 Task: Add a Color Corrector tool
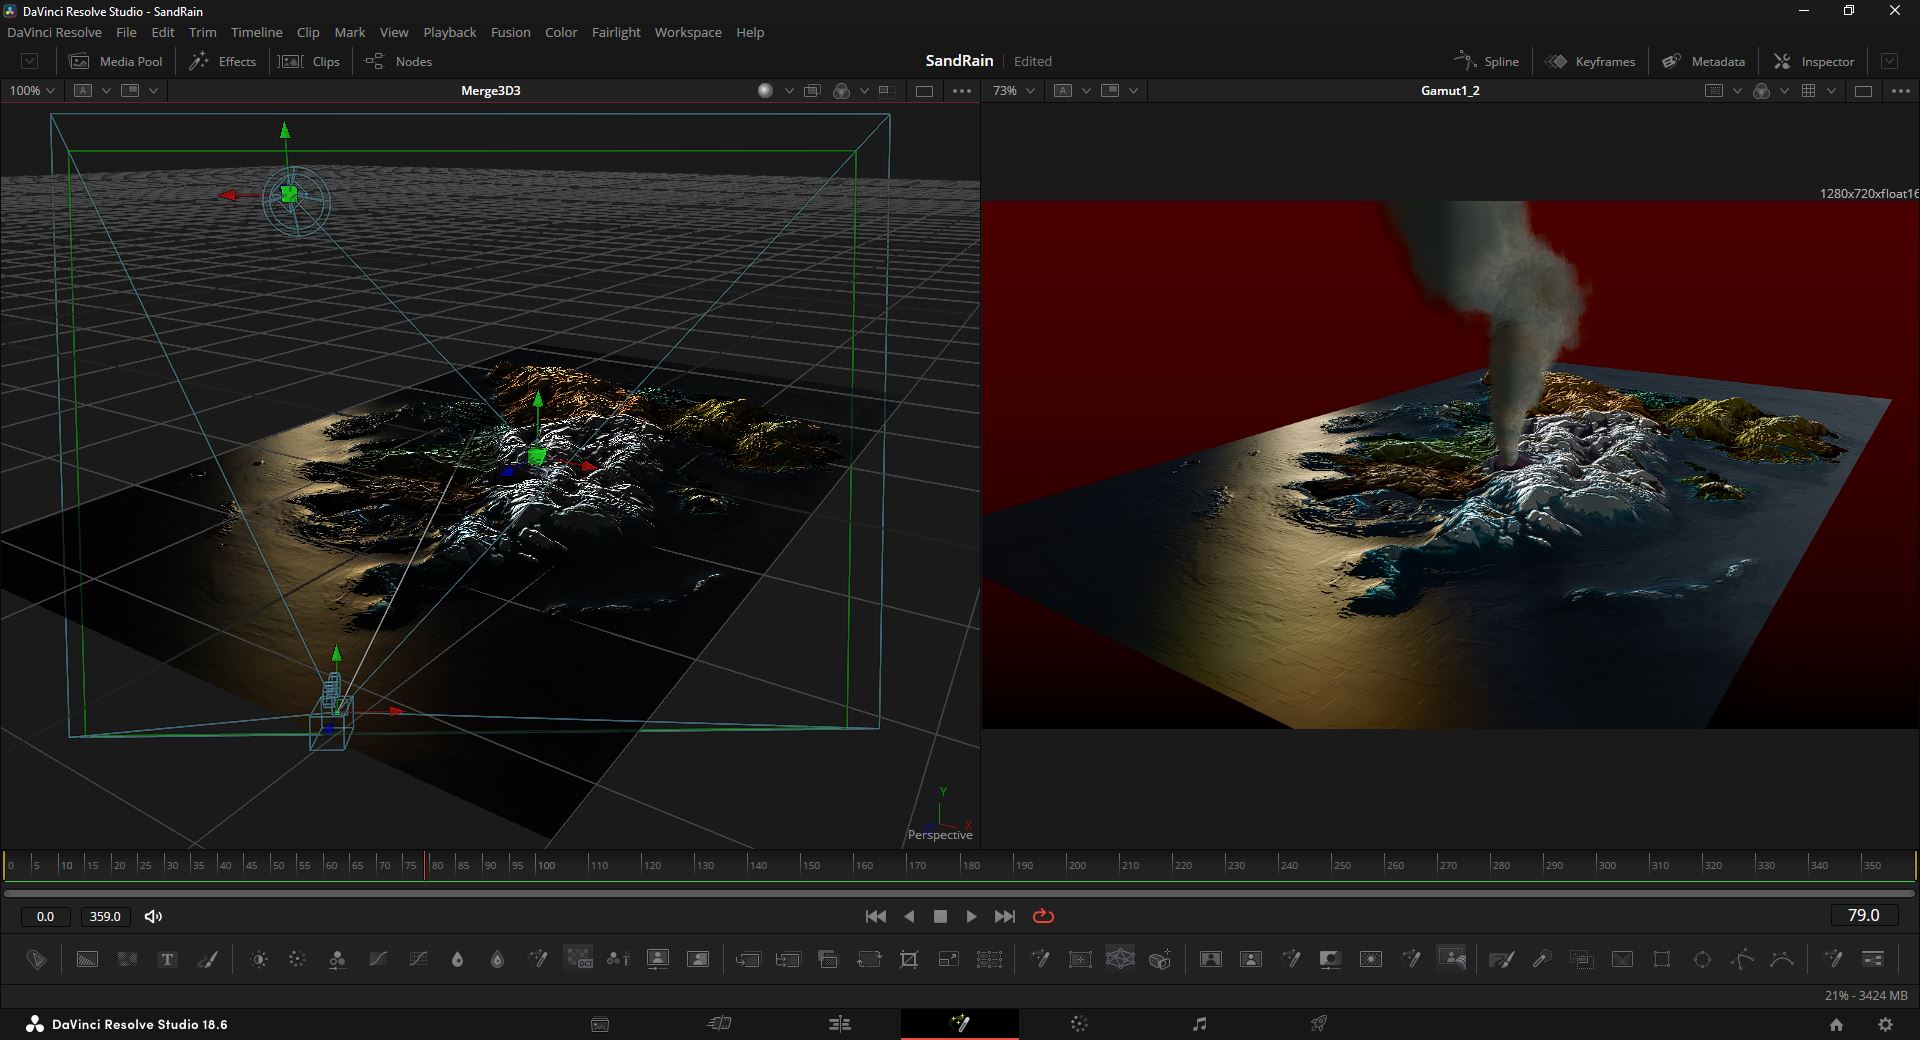297,959
